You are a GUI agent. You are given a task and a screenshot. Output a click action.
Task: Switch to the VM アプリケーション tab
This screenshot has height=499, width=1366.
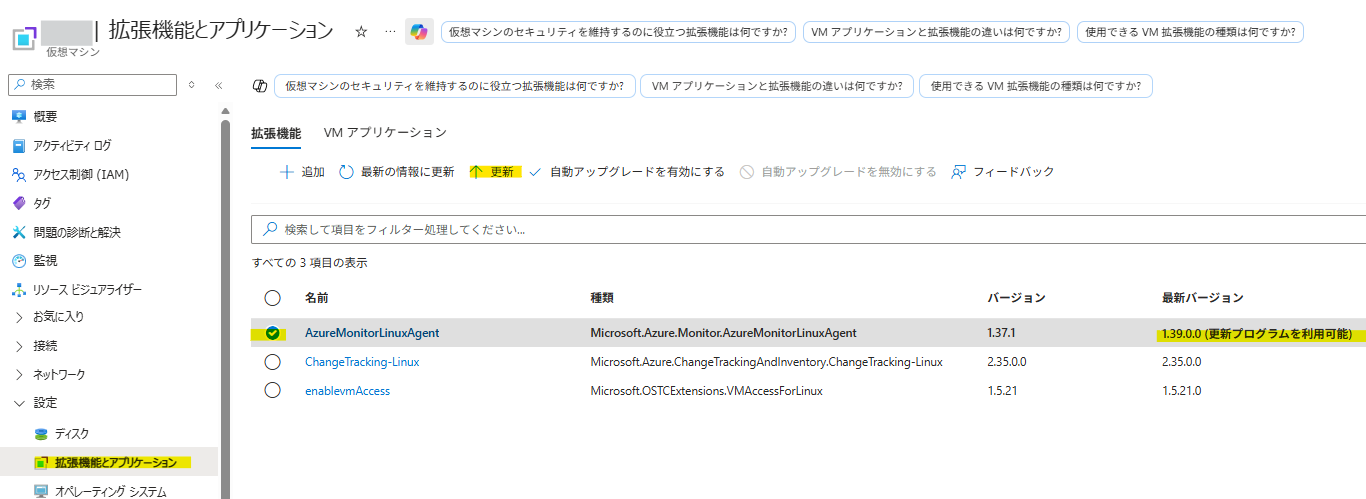[385, 132]
